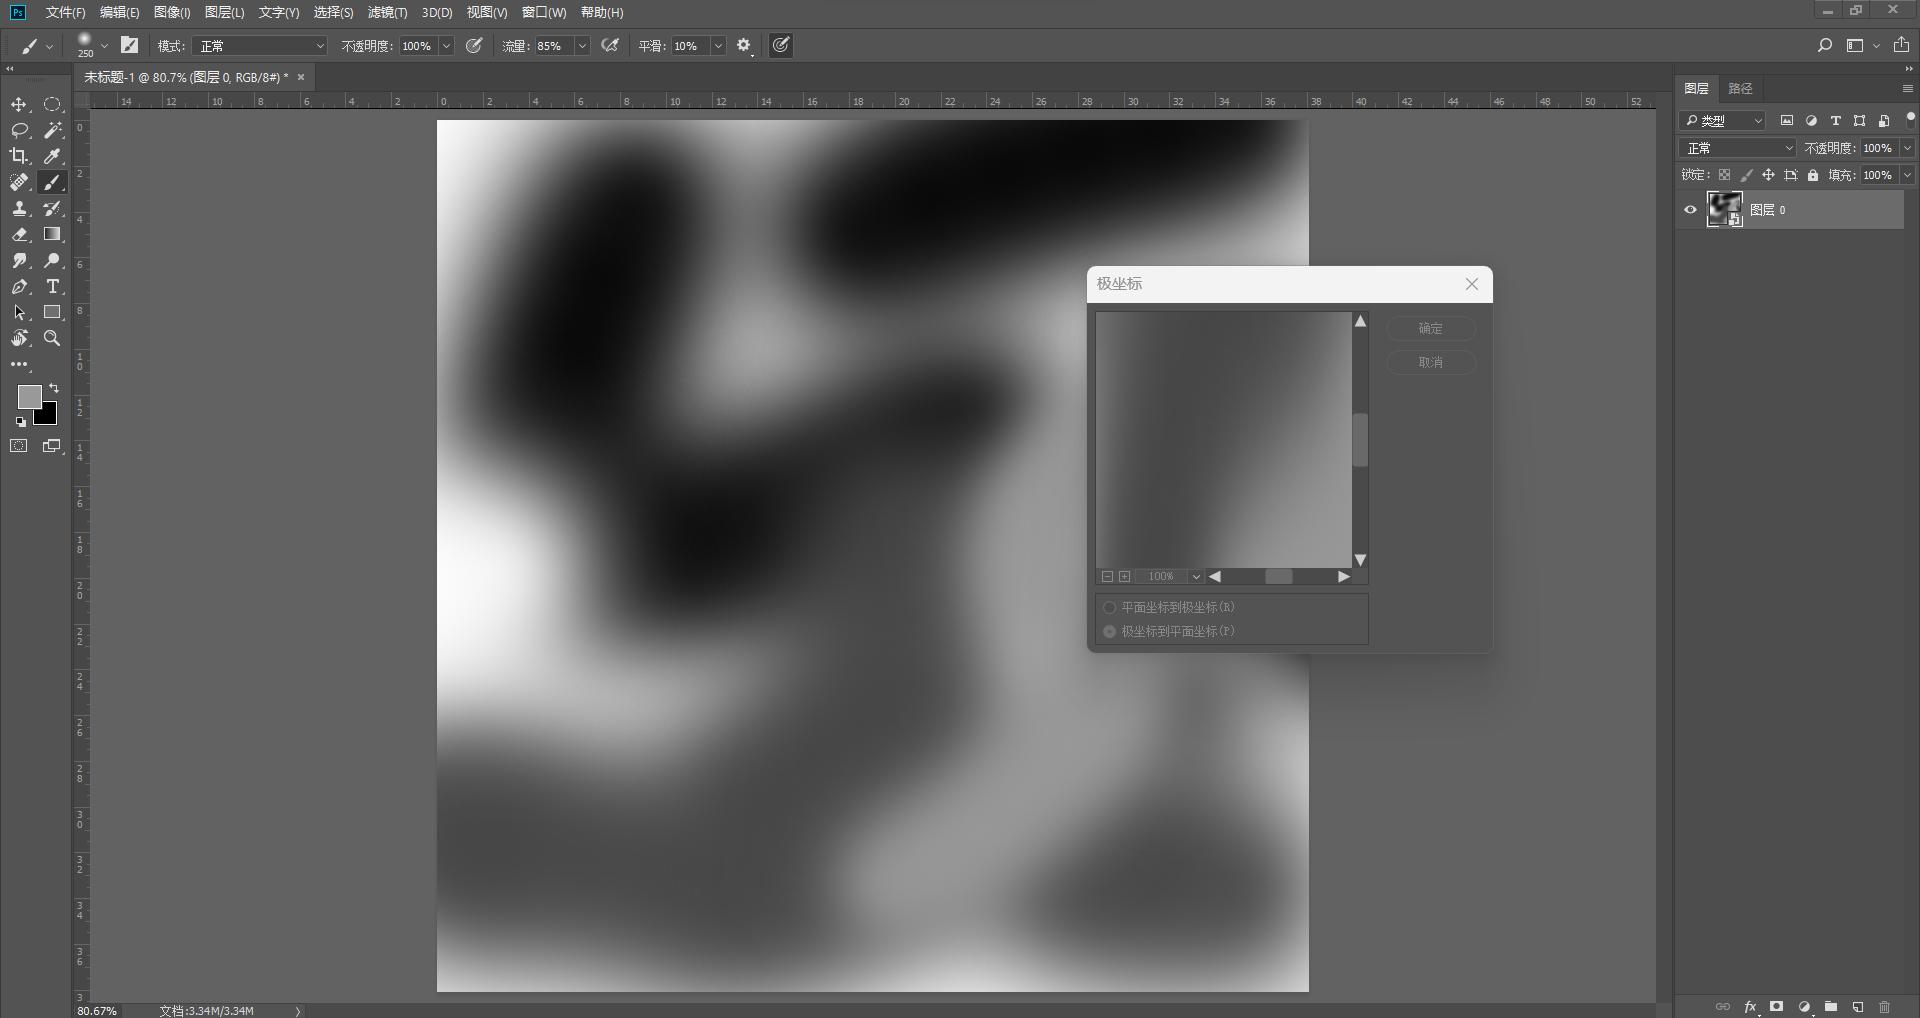Open the foreground color swatch
The width and height of the screenshot is (1920, 1018).
29,397
